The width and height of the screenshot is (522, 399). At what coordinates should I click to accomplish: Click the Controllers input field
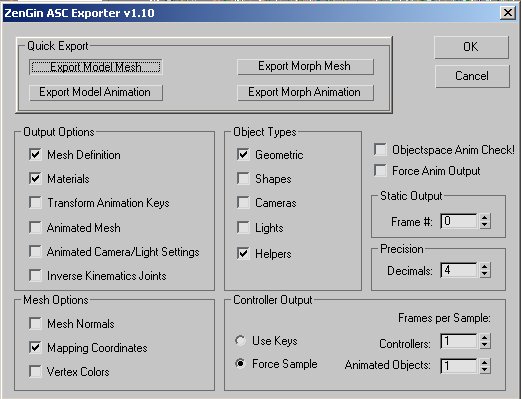pos(459,341)
